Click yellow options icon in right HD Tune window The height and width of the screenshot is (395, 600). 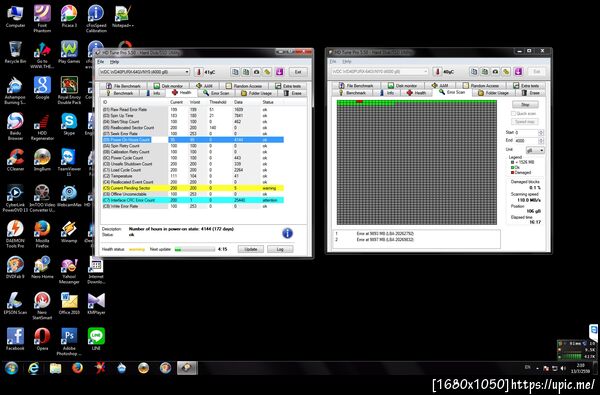pyautogui.click(x=506, y=71)
